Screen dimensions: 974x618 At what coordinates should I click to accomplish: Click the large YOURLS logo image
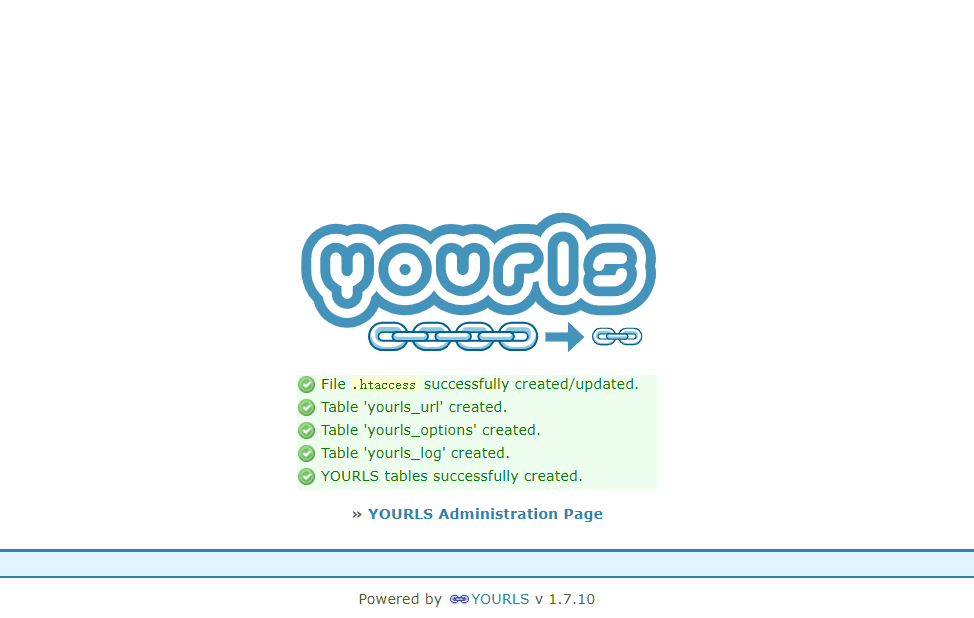point(478,283)
